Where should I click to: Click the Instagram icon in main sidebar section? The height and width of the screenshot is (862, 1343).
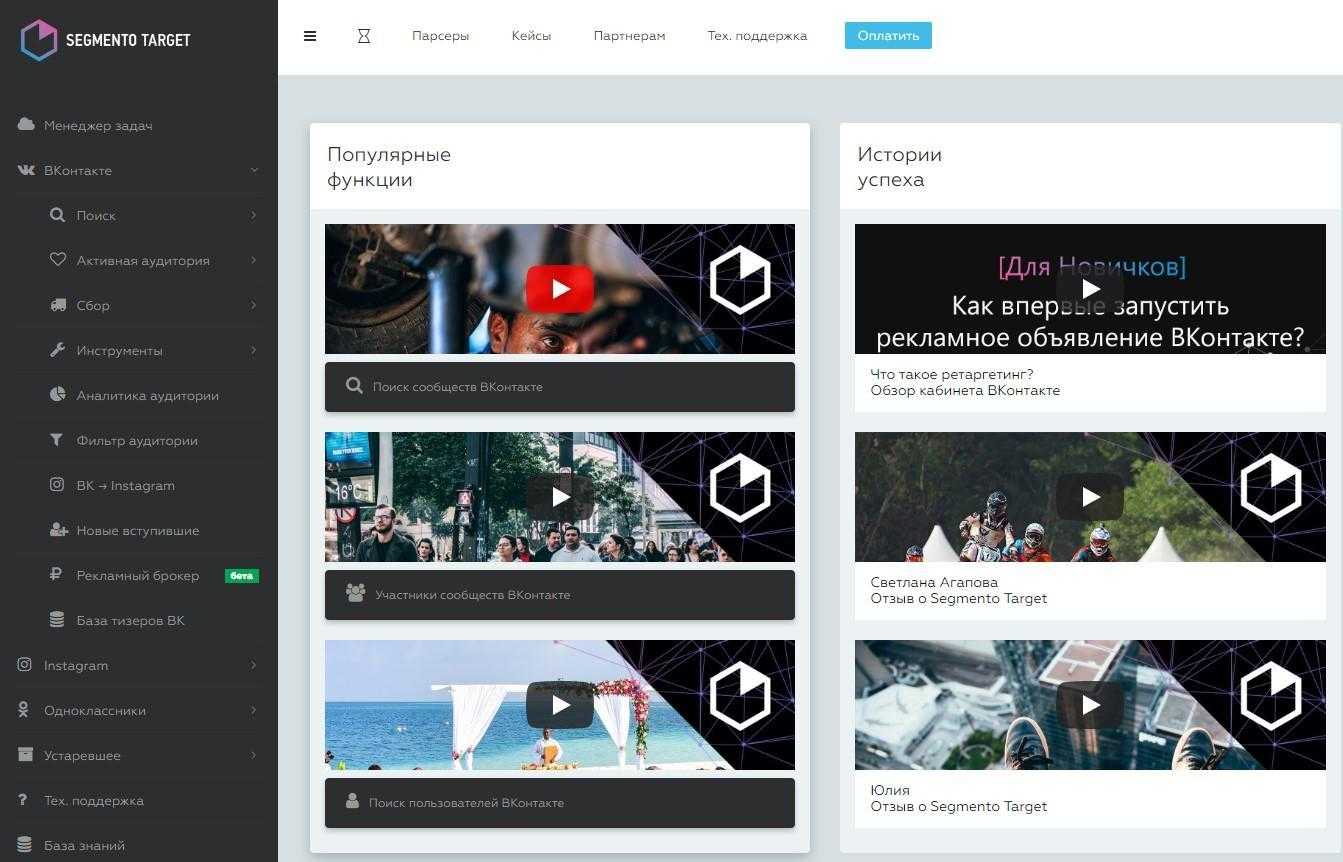coord(25,665)
